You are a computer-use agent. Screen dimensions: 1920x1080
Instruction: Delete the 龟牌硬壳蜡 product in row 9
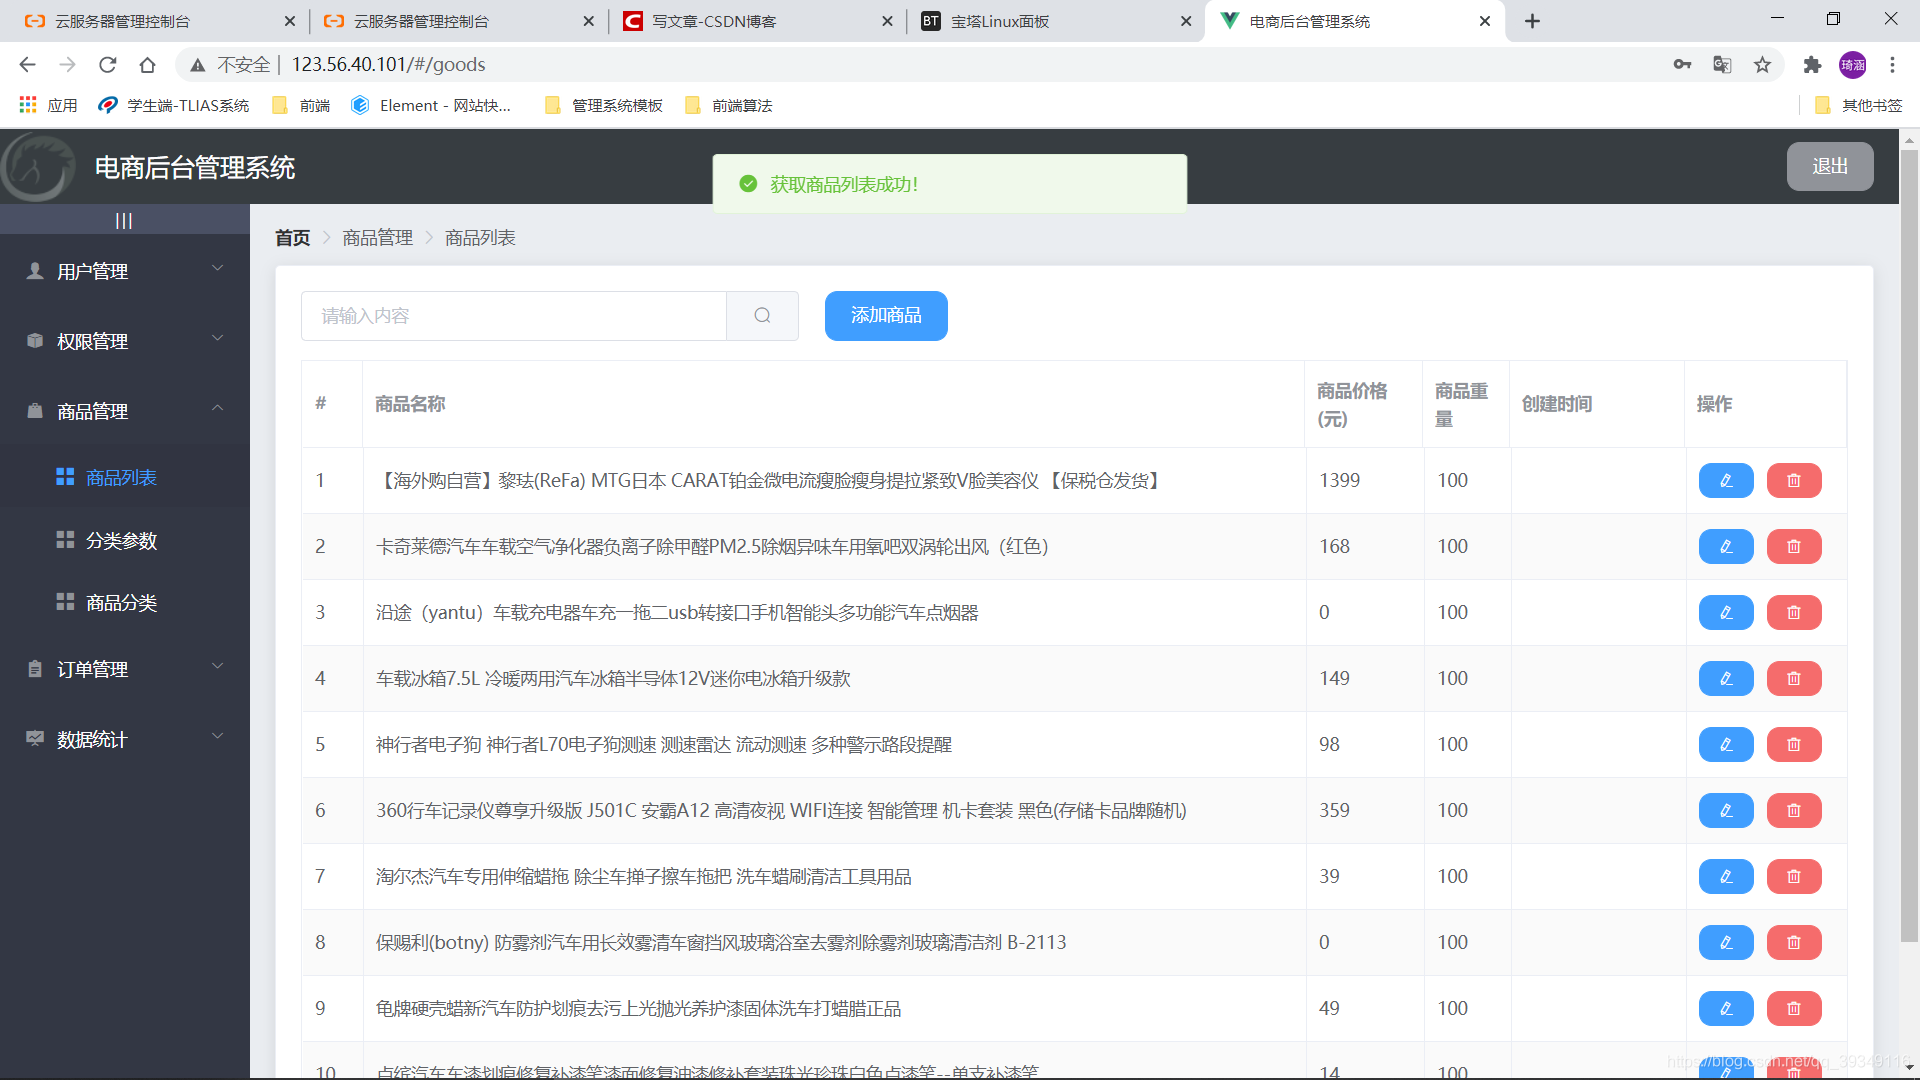(x=1794, y=1009)
